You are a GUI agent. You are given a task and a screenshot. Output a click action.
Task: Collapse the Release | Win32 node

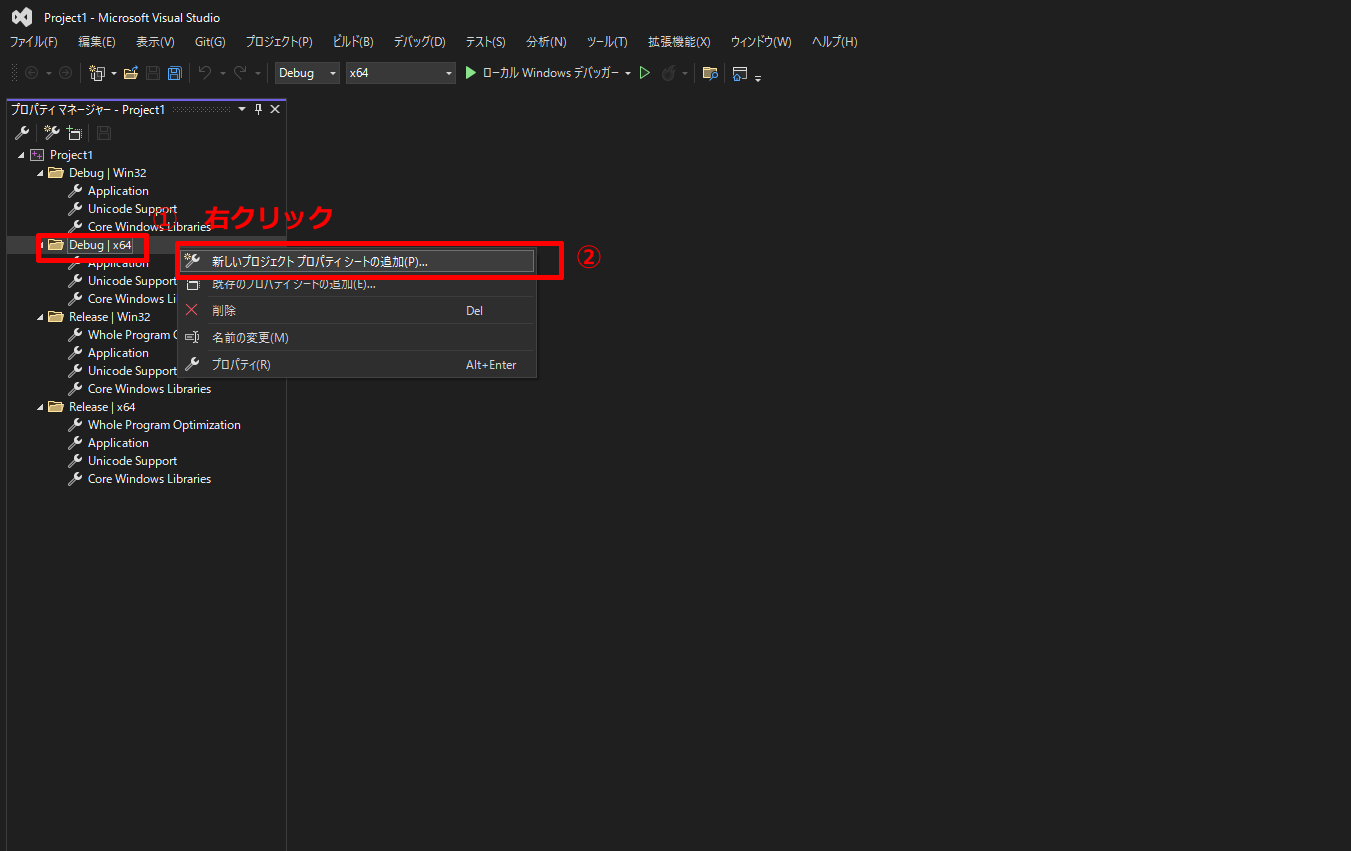click(40, 317)
